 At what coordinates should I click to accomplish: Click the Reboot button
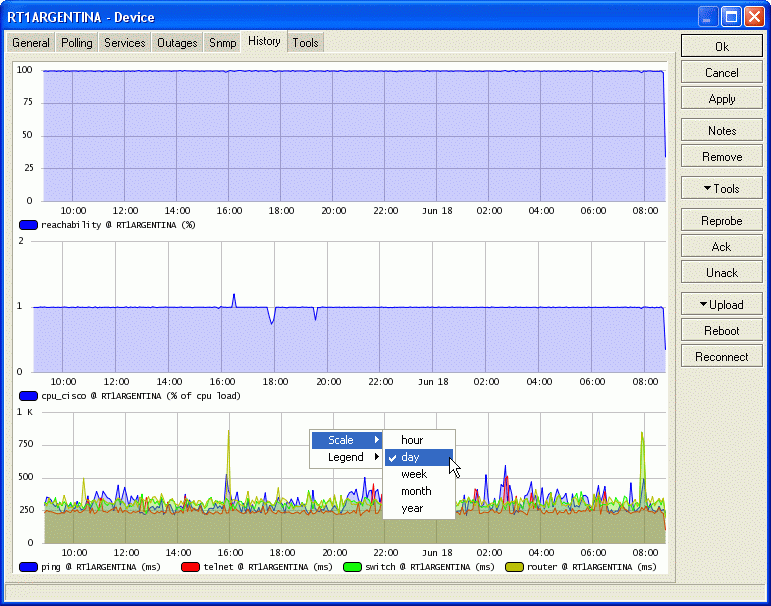(x=721, y=331)
